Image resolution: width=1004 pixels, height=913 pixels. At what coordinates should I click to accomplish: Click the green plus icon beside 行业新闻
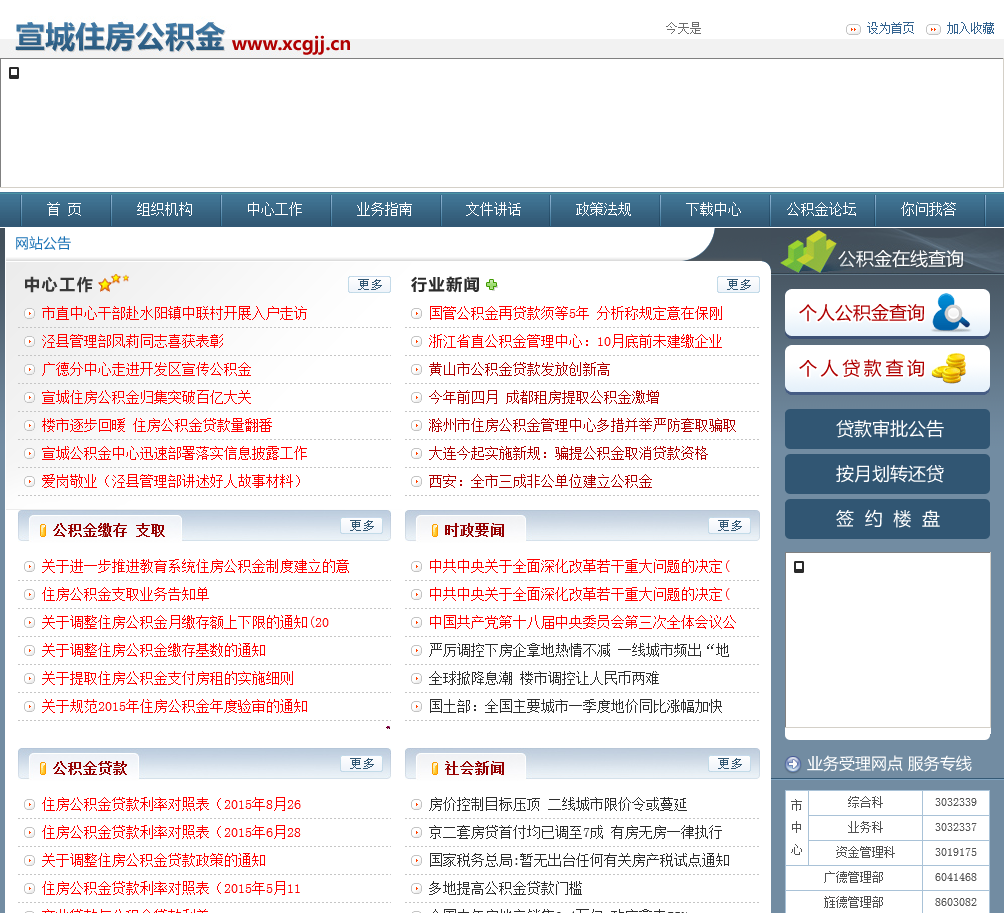[x=491, y=285]
